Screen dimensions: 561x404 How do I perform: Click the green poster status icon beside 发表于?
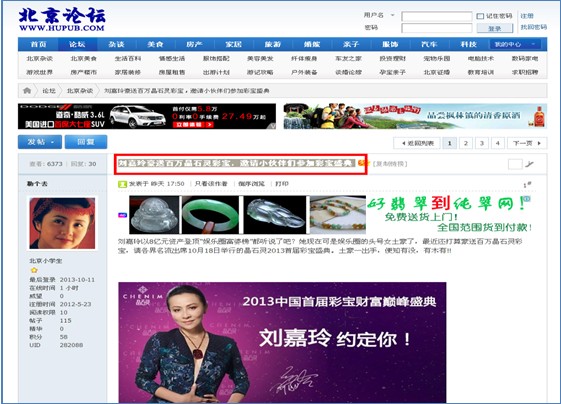(x=122, y=184)
